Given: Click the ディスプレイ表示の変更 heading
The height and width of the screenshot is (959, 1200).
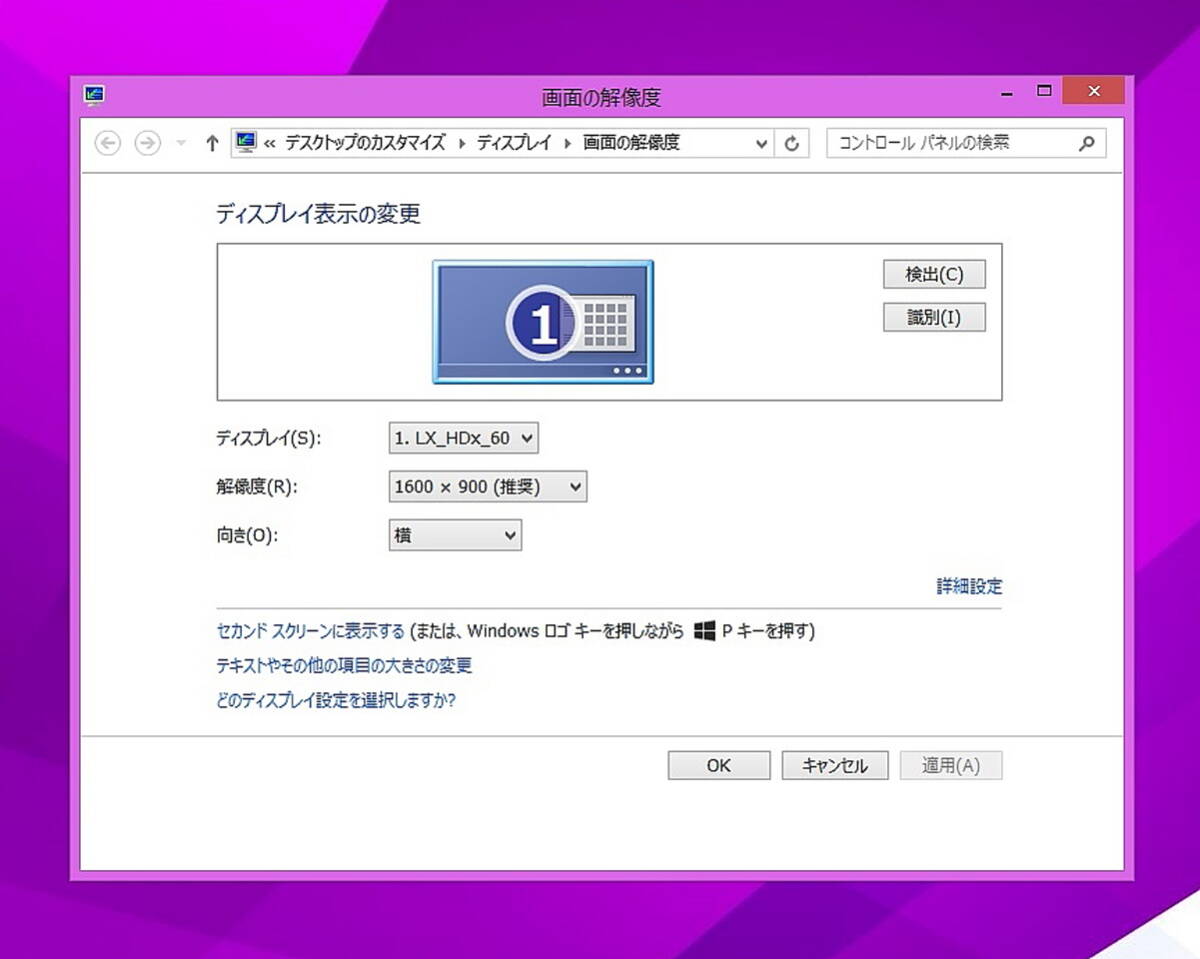Looking at the screenshot, I should [319, 214].
